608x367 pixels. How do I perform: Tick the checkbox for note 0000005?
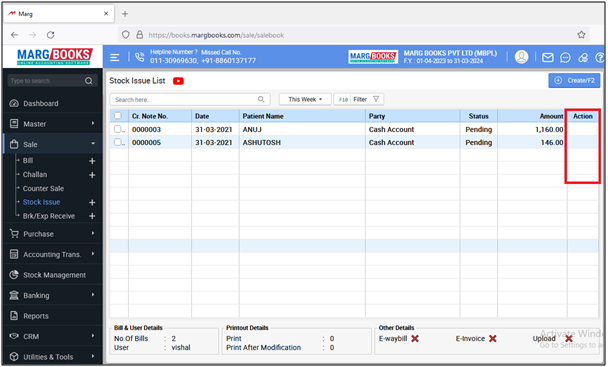(118, 142)
